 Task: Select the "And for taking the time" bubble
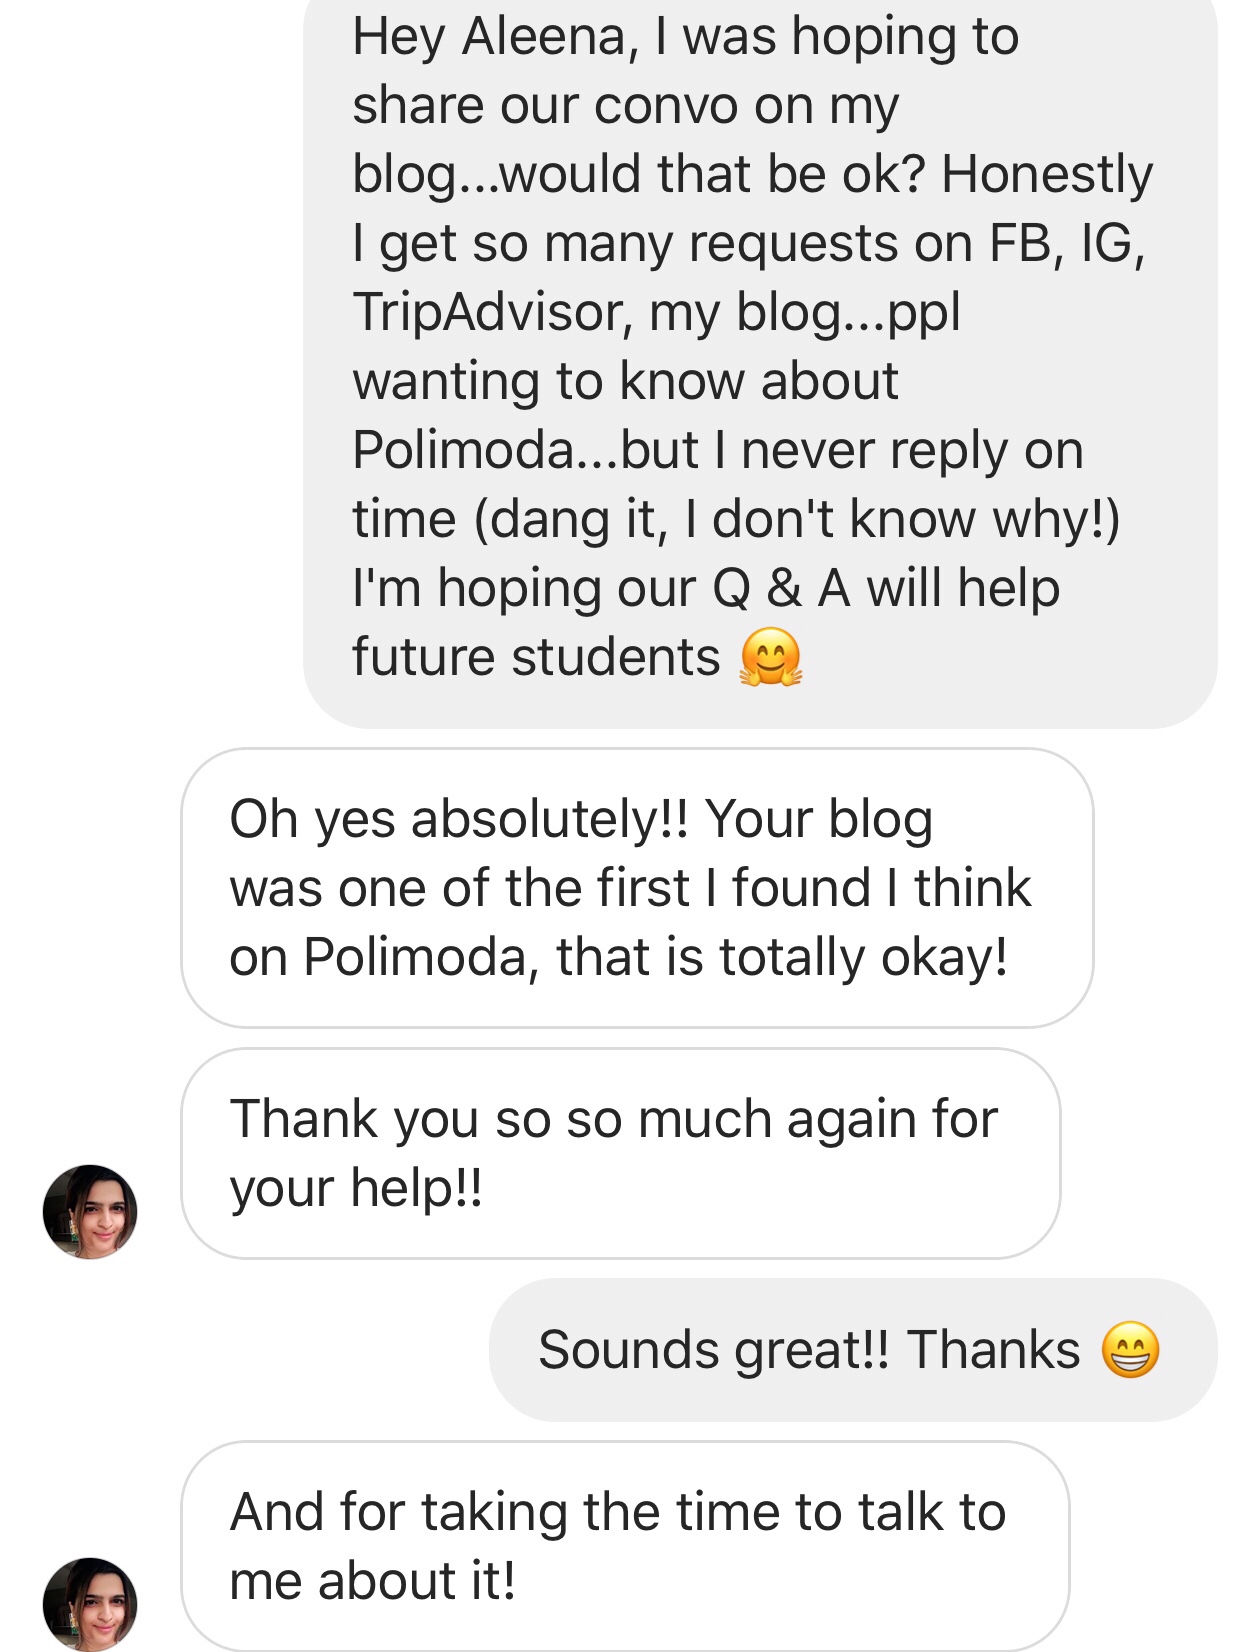[x=625, y=1546]
